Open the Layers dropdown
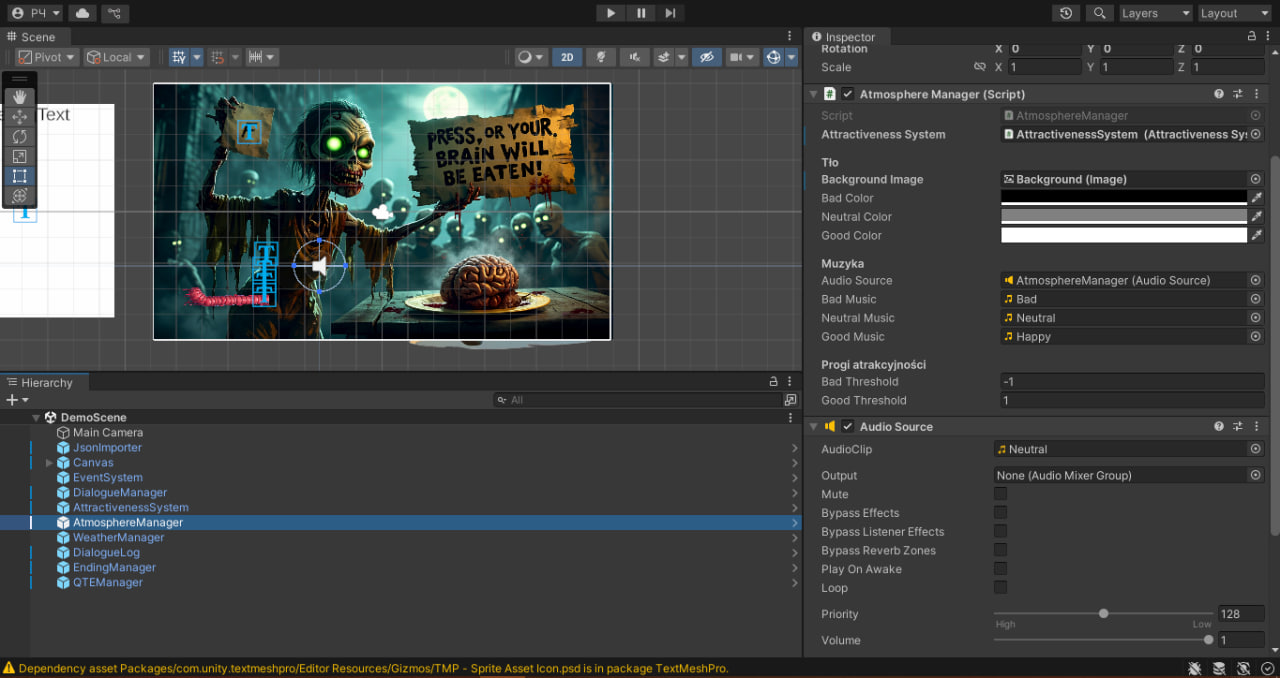This screenshot has height=678, width=1280. tap(1155, 13)
